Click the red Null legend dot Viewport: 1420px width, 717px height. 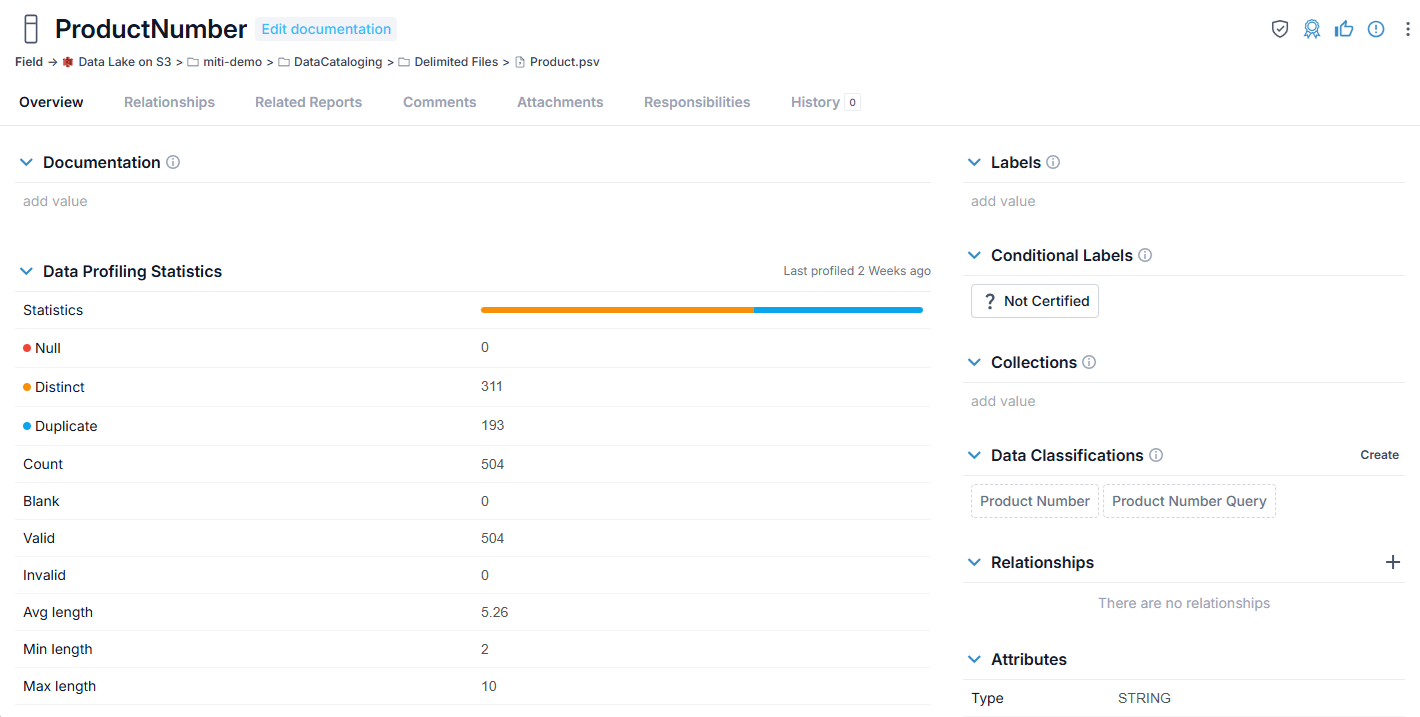(27, 348)
